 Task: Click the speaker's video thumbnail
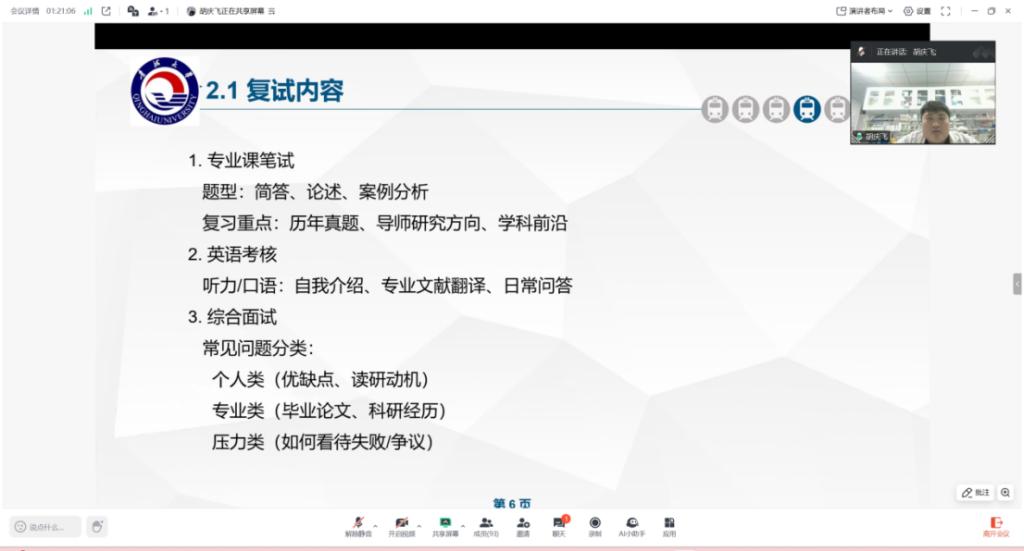point(922,101)
